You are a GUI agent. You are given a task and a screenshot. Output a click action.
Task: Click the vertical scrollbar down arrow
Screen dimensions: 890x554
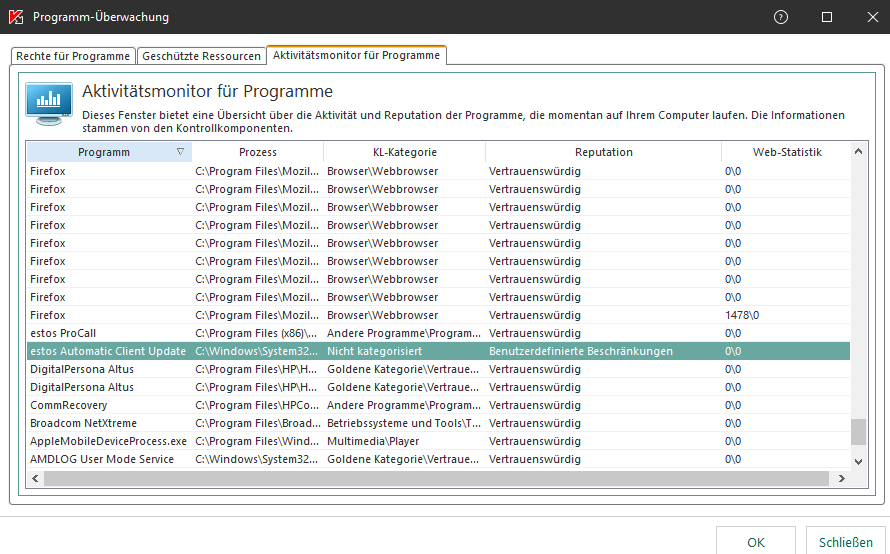859,461
